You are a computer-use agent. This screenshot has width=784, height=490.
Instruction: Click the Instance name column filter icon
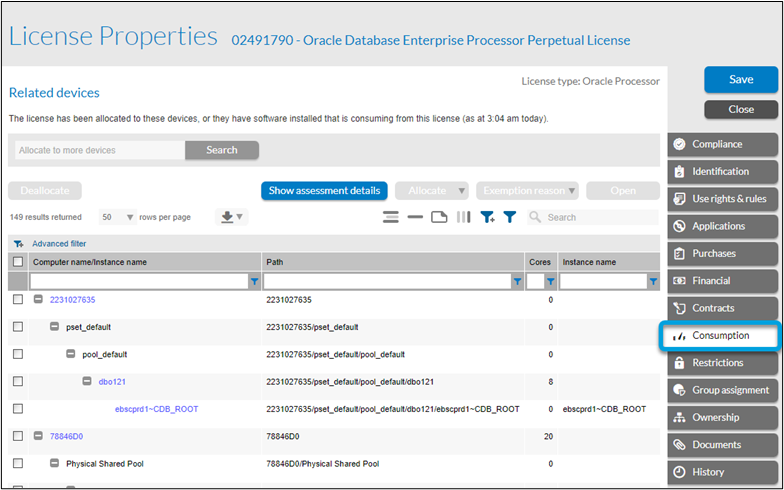coord(653,282)
